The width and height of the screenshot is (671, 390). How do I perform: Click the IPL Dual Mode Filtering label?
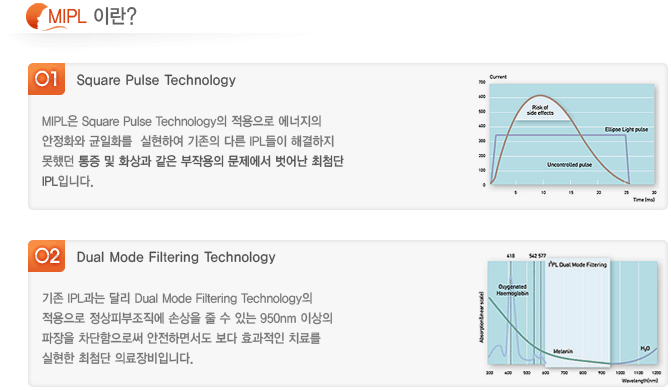[x=578, y=265]
